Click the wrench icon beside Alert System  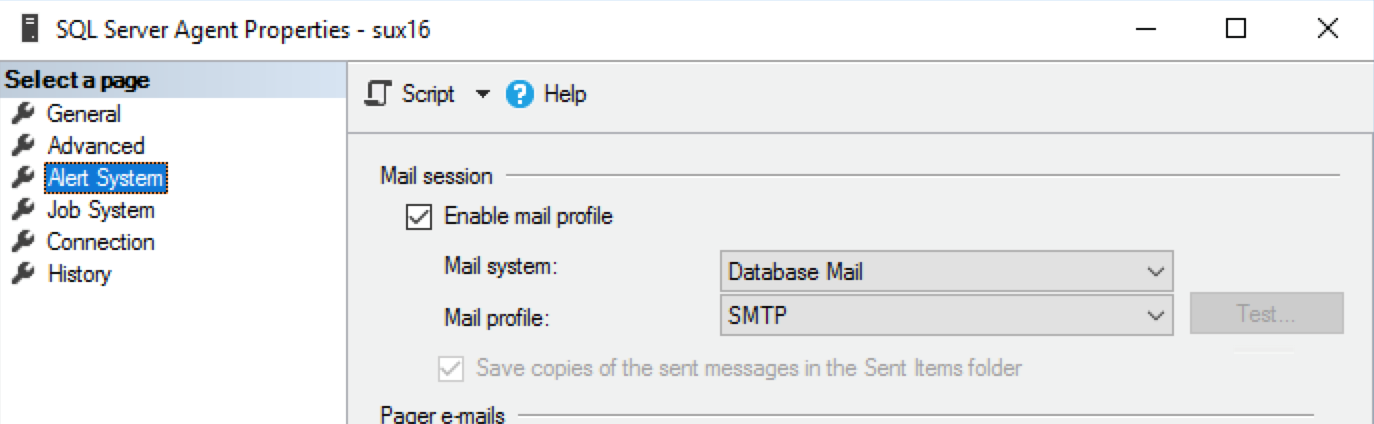tap(22, 178)
